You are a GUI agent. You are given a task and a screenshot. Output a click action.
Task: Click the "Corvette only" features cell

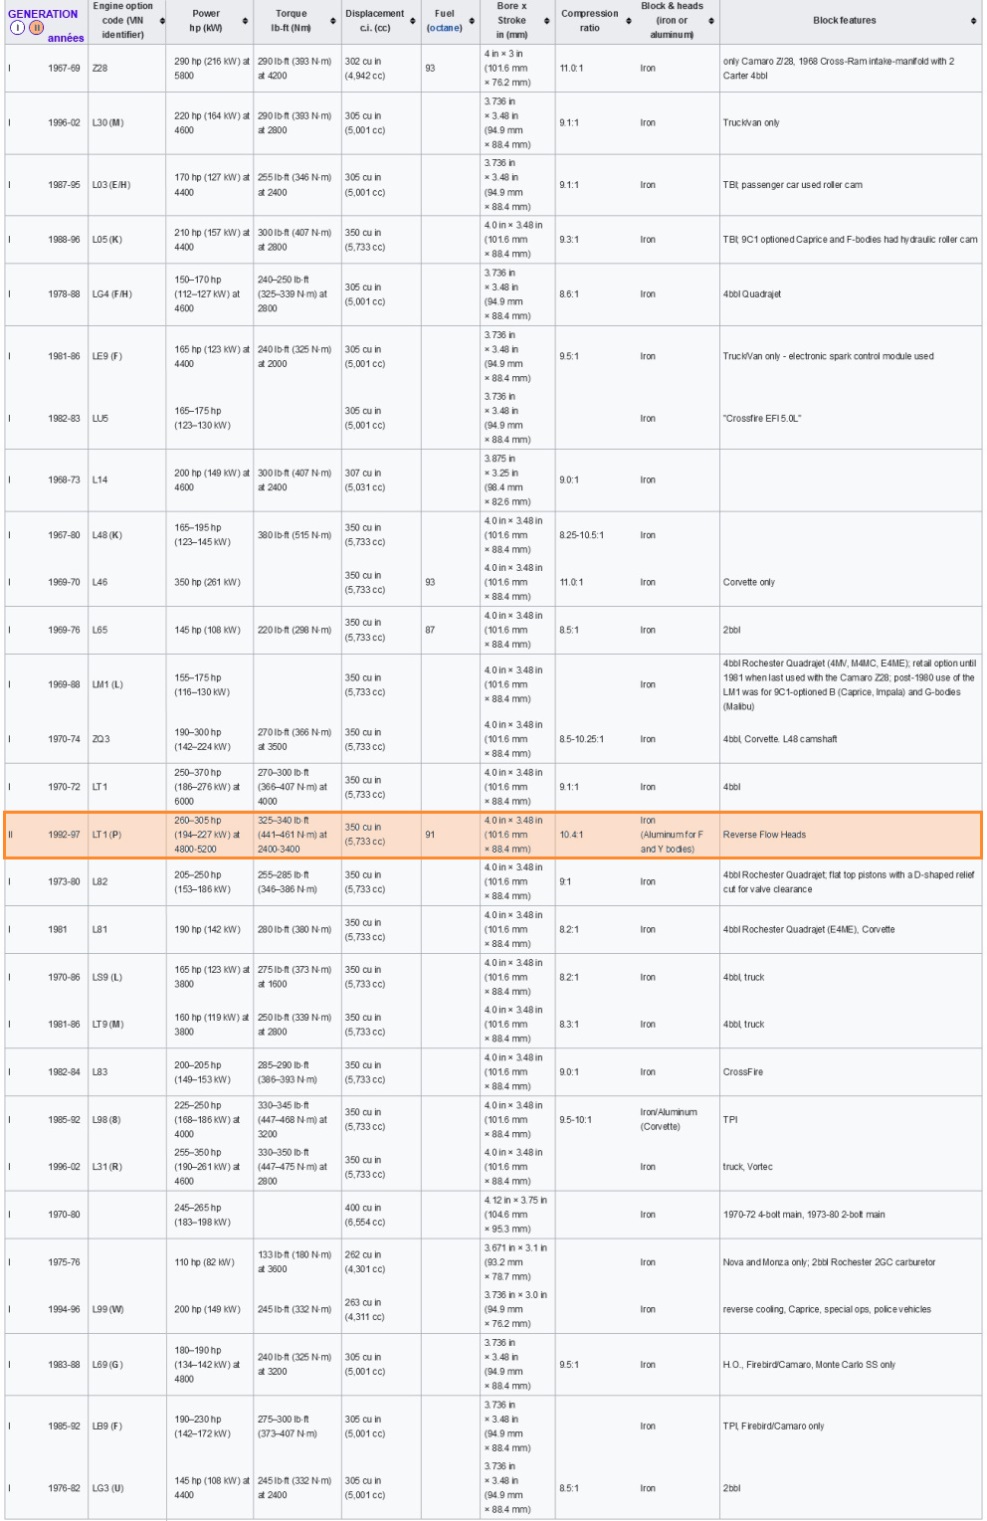point(749,582)
